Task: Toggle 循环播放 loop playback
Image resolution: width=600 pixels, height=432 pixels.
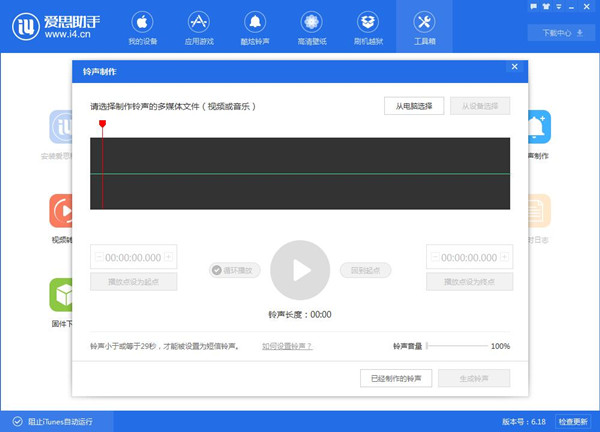Action: tap(235, 270)
